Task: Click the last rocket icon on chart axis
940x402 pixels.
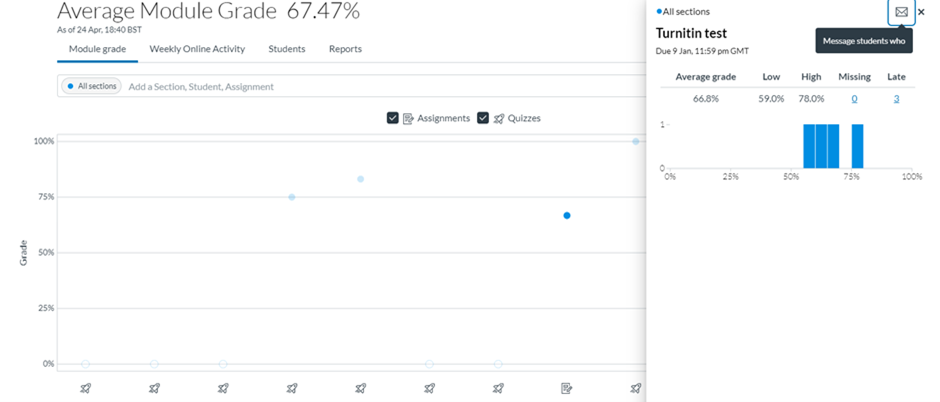Action: (x=635, y=388)
